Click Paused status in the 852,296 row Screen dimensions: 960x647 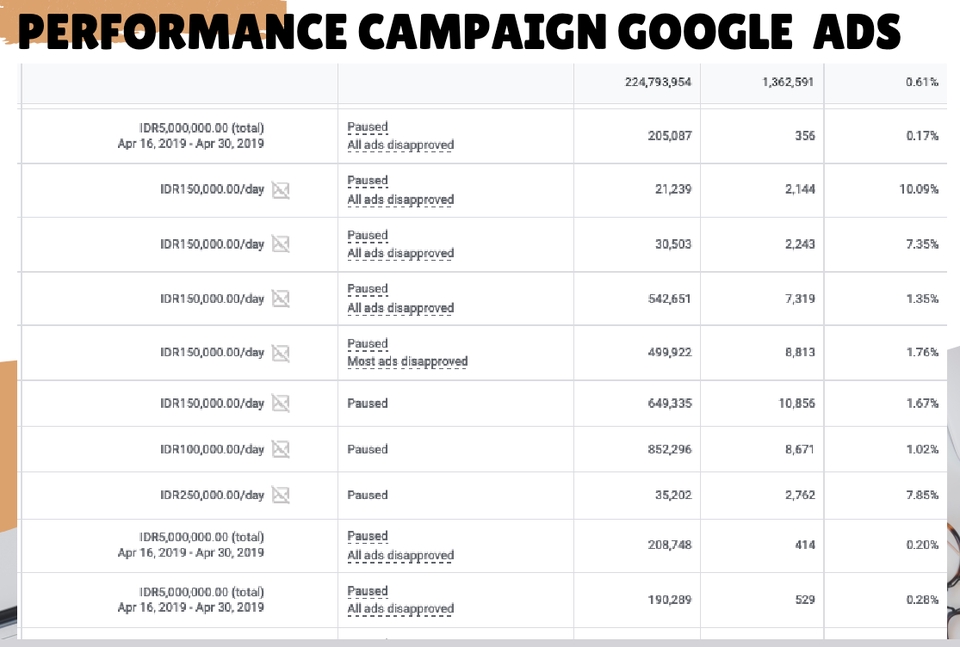click(367, 449)
